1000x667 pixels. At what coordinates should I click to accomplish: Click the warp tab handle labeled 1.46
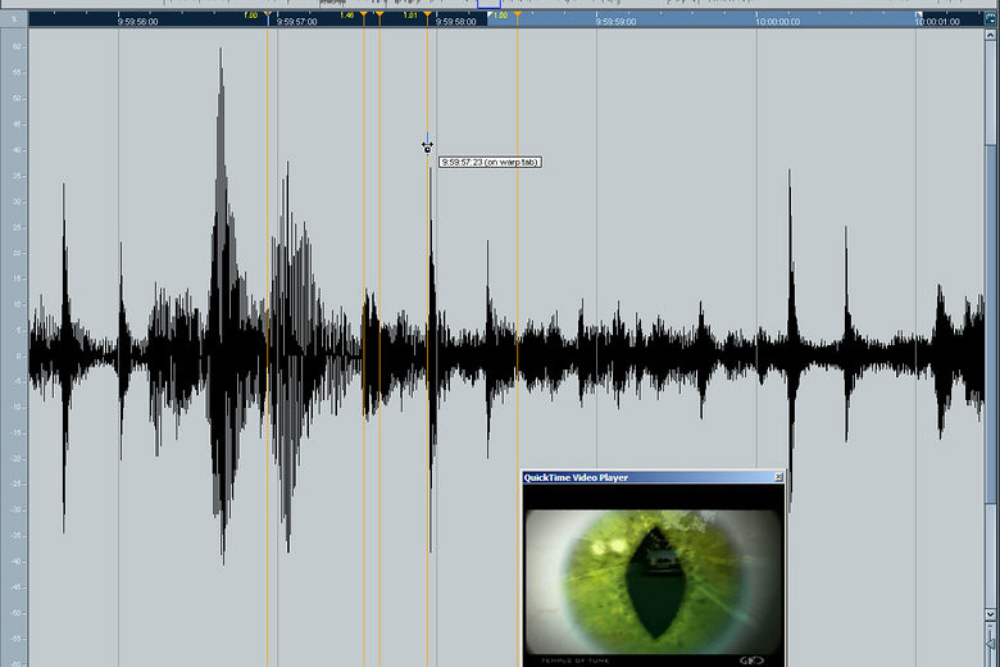click(364, 14)
